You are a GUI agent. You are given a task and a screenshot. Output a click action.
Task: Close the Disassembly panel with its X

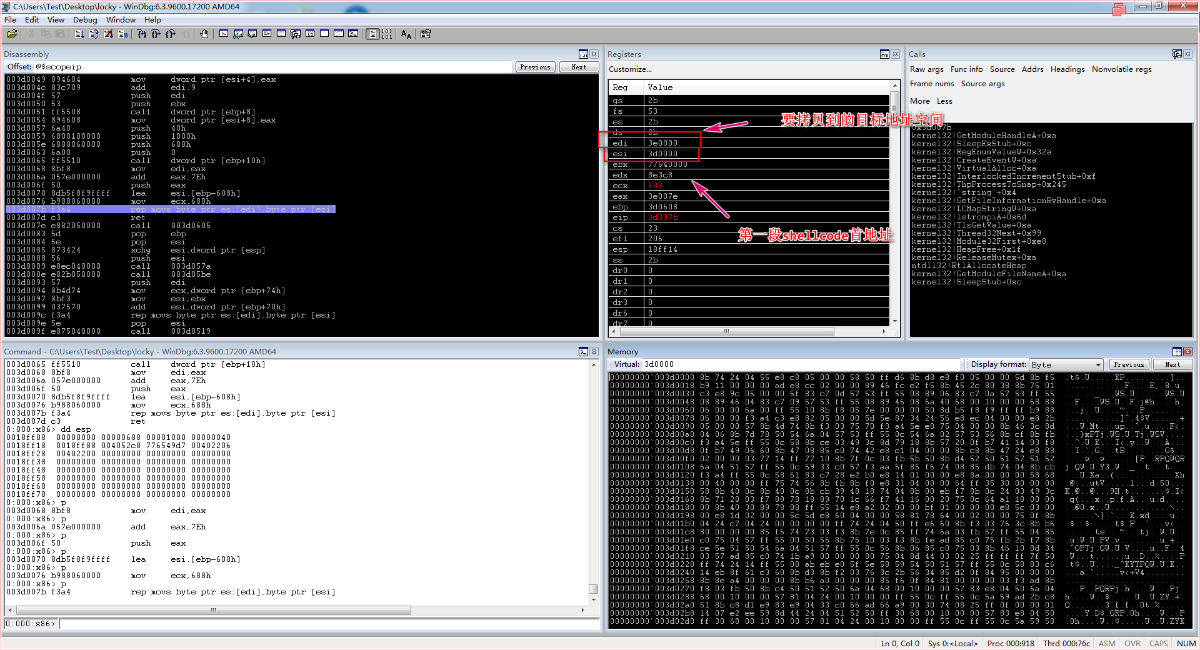click(594, 54)
